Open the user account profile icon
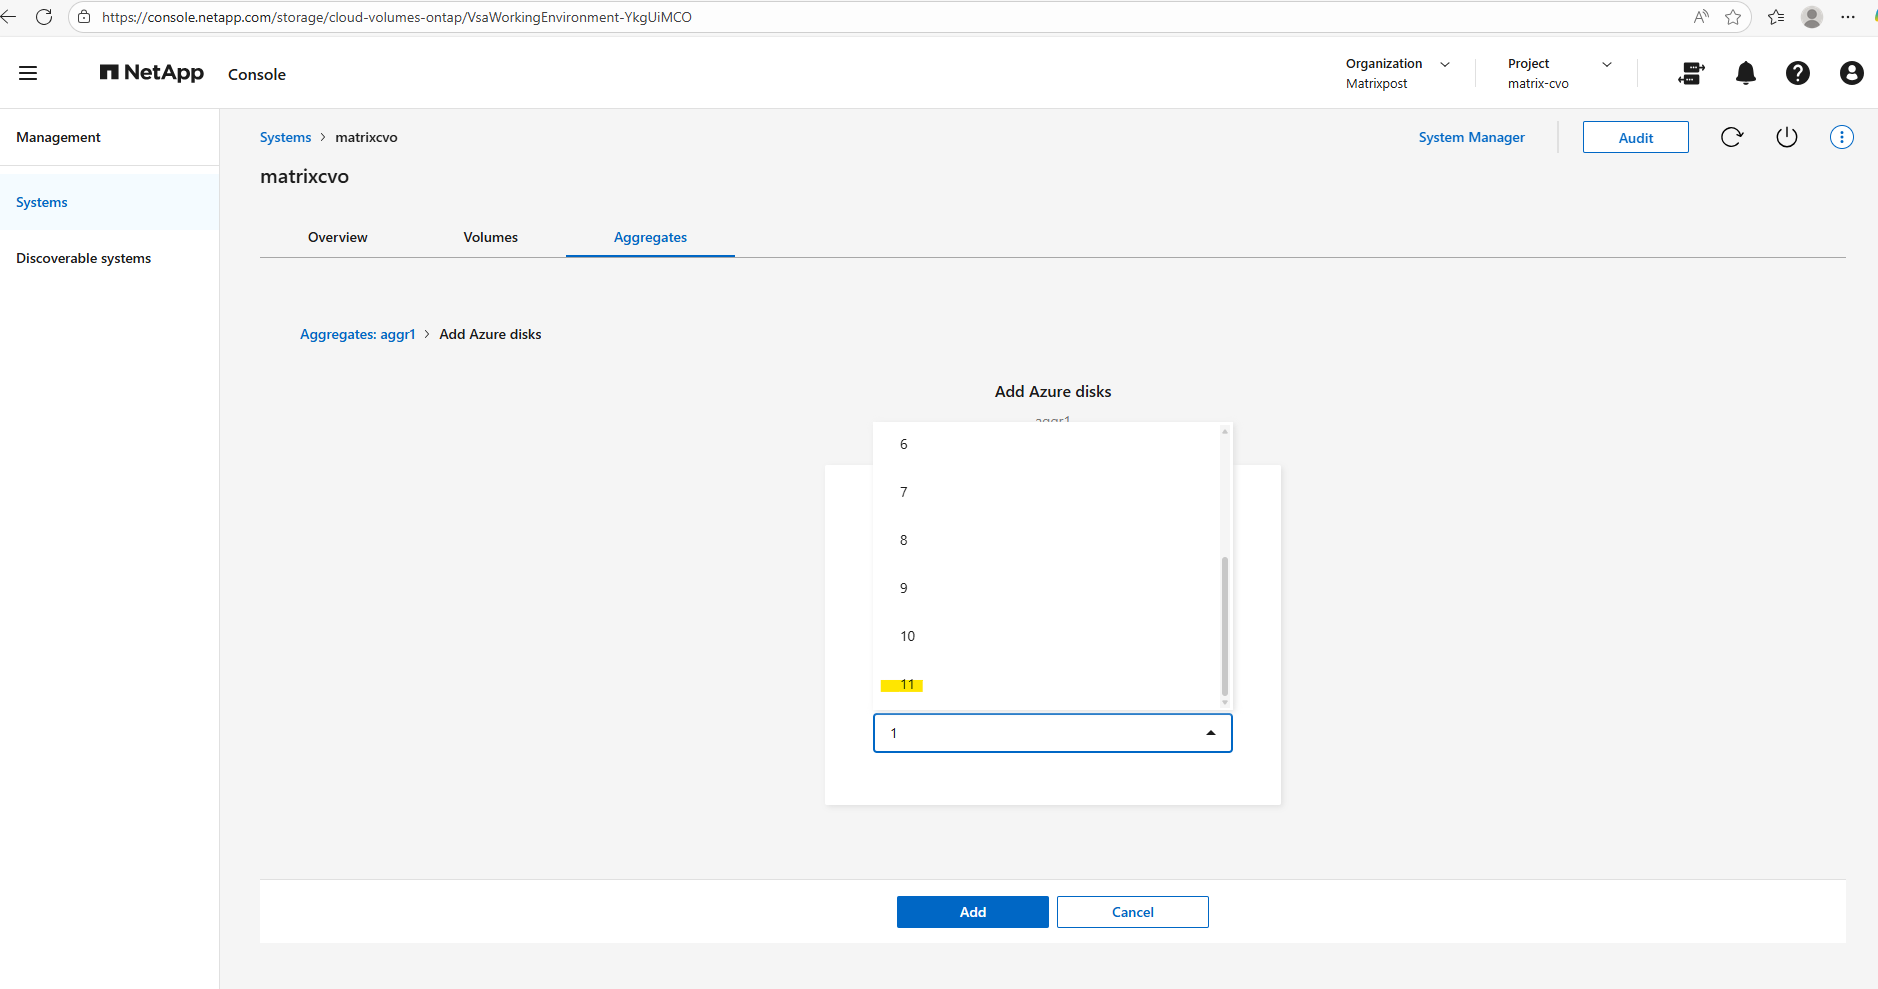1878x989 pixels. pyautogui.click(x=1851, y=73)
